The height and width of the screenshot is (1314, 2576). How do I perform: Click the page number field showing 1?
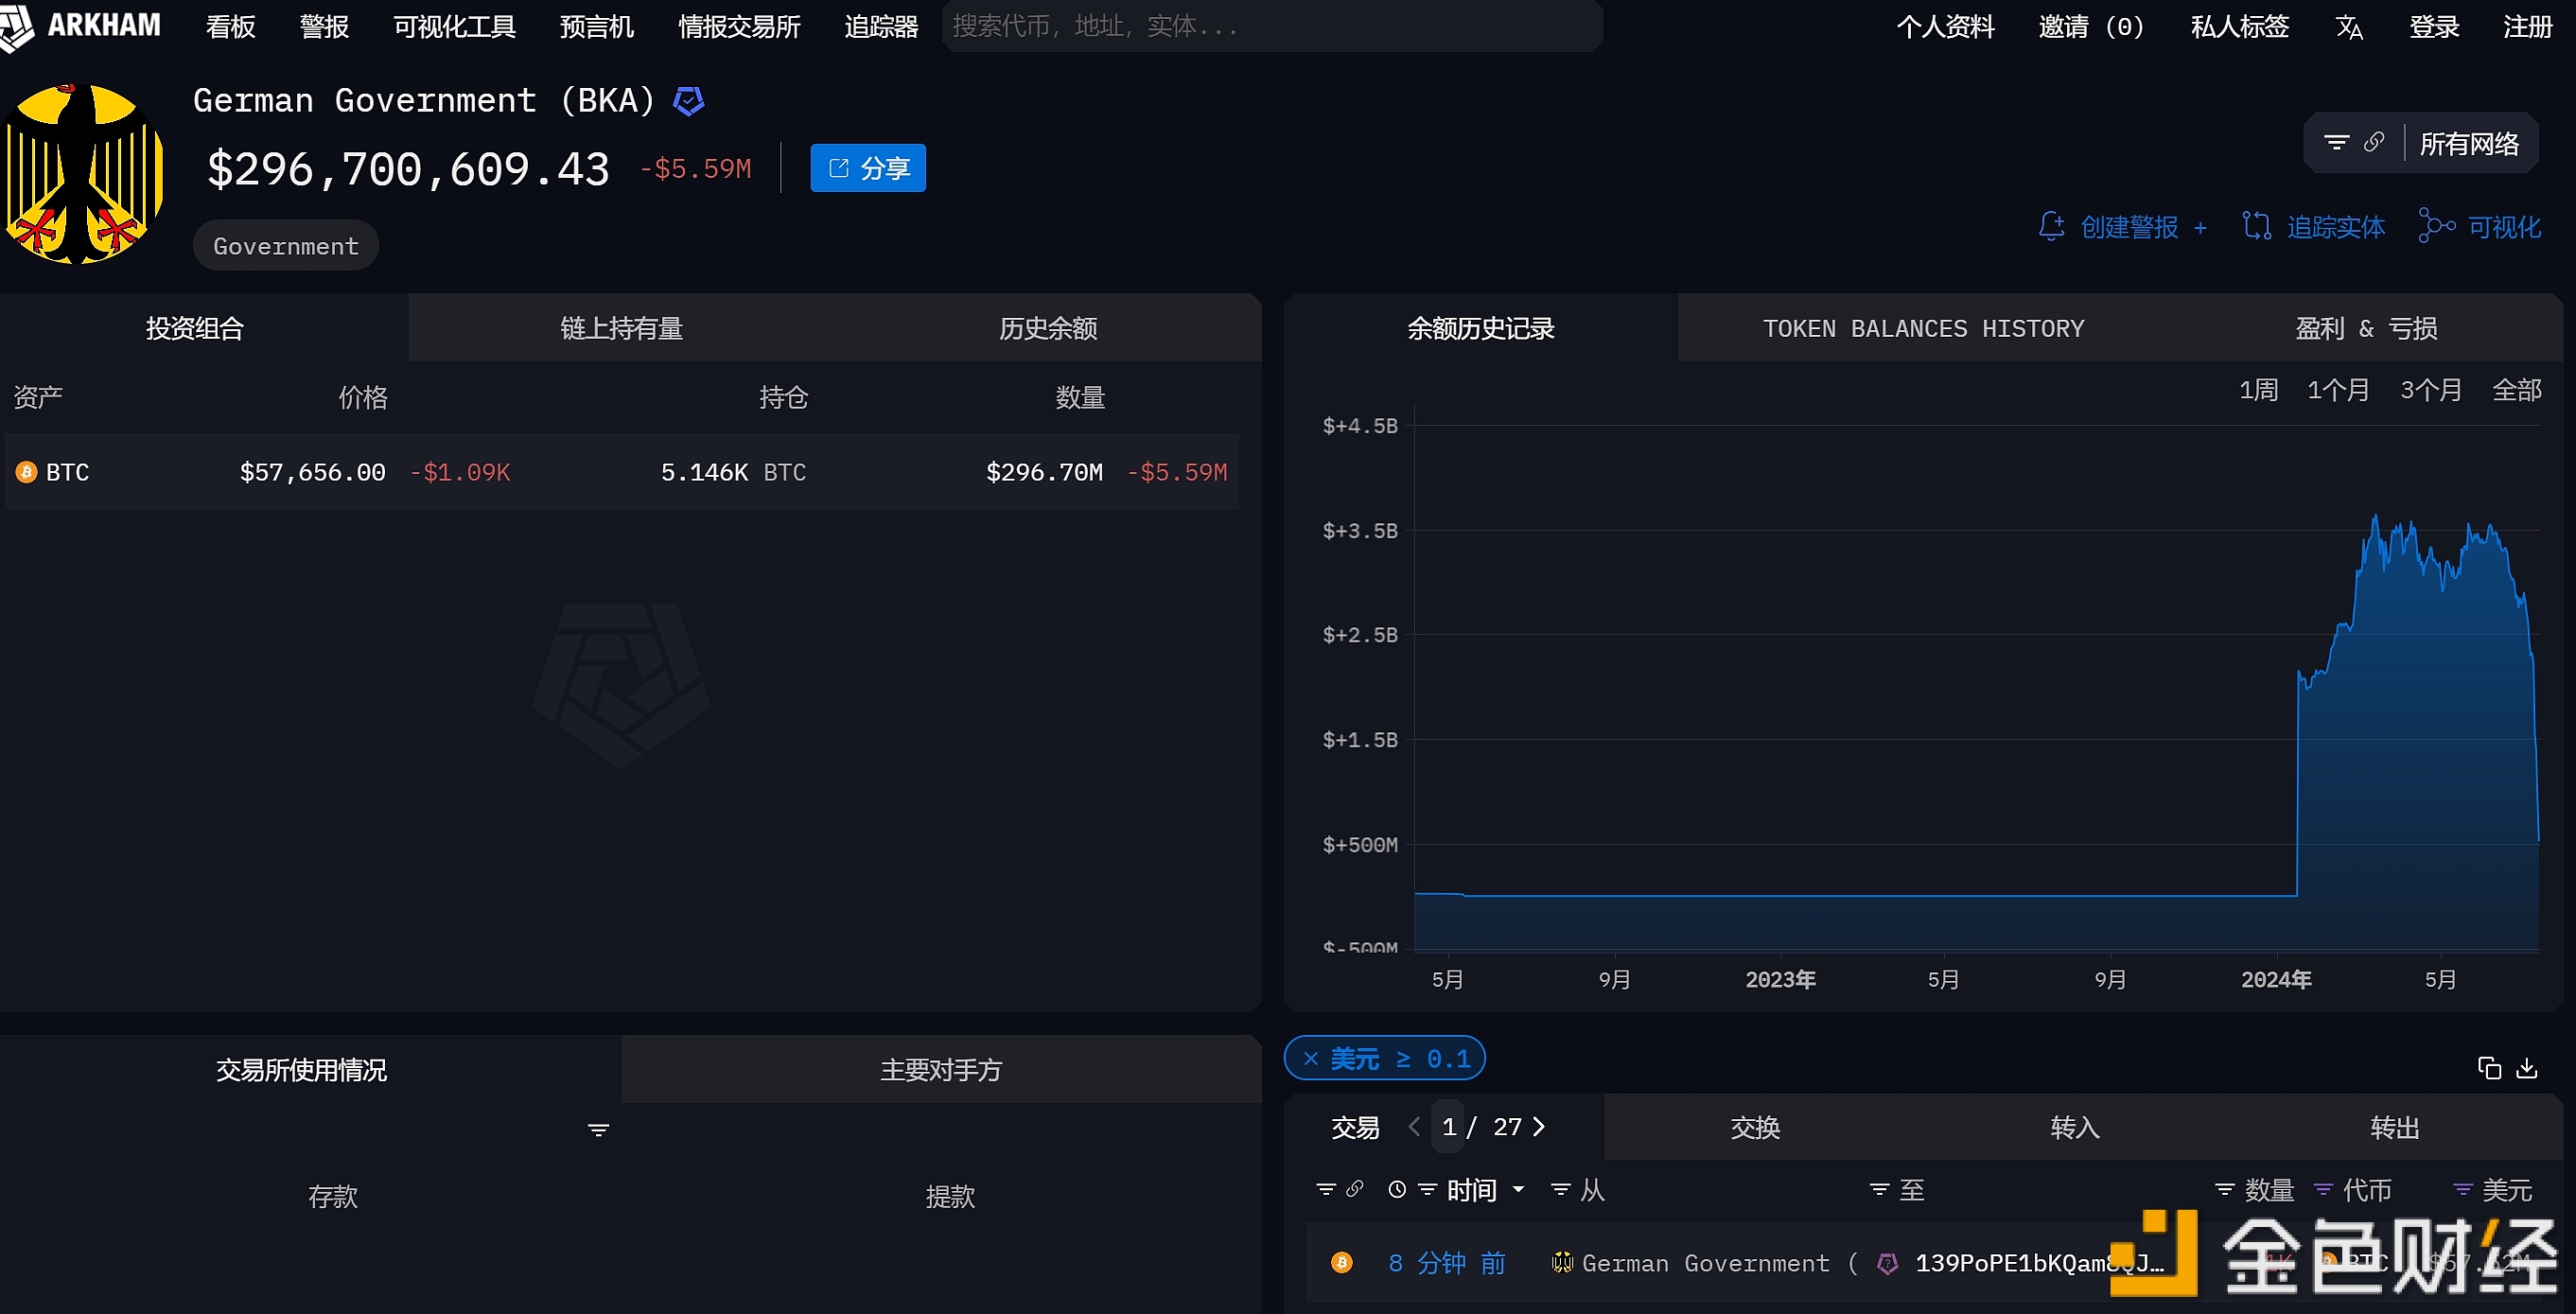click(x=1449, y=1127)
